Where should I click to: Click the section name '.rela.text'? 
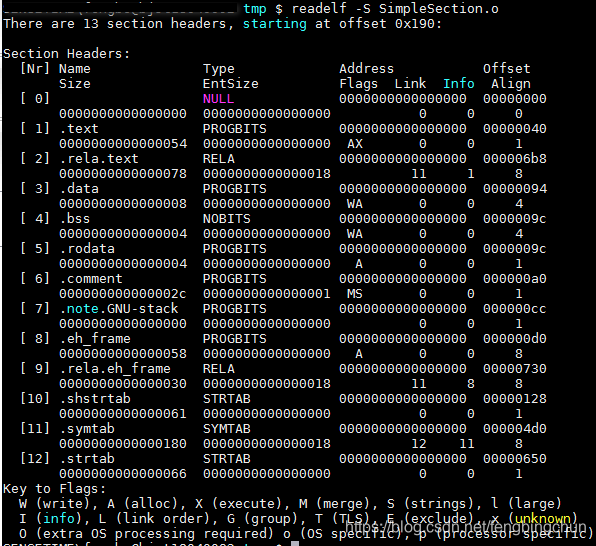99,159
